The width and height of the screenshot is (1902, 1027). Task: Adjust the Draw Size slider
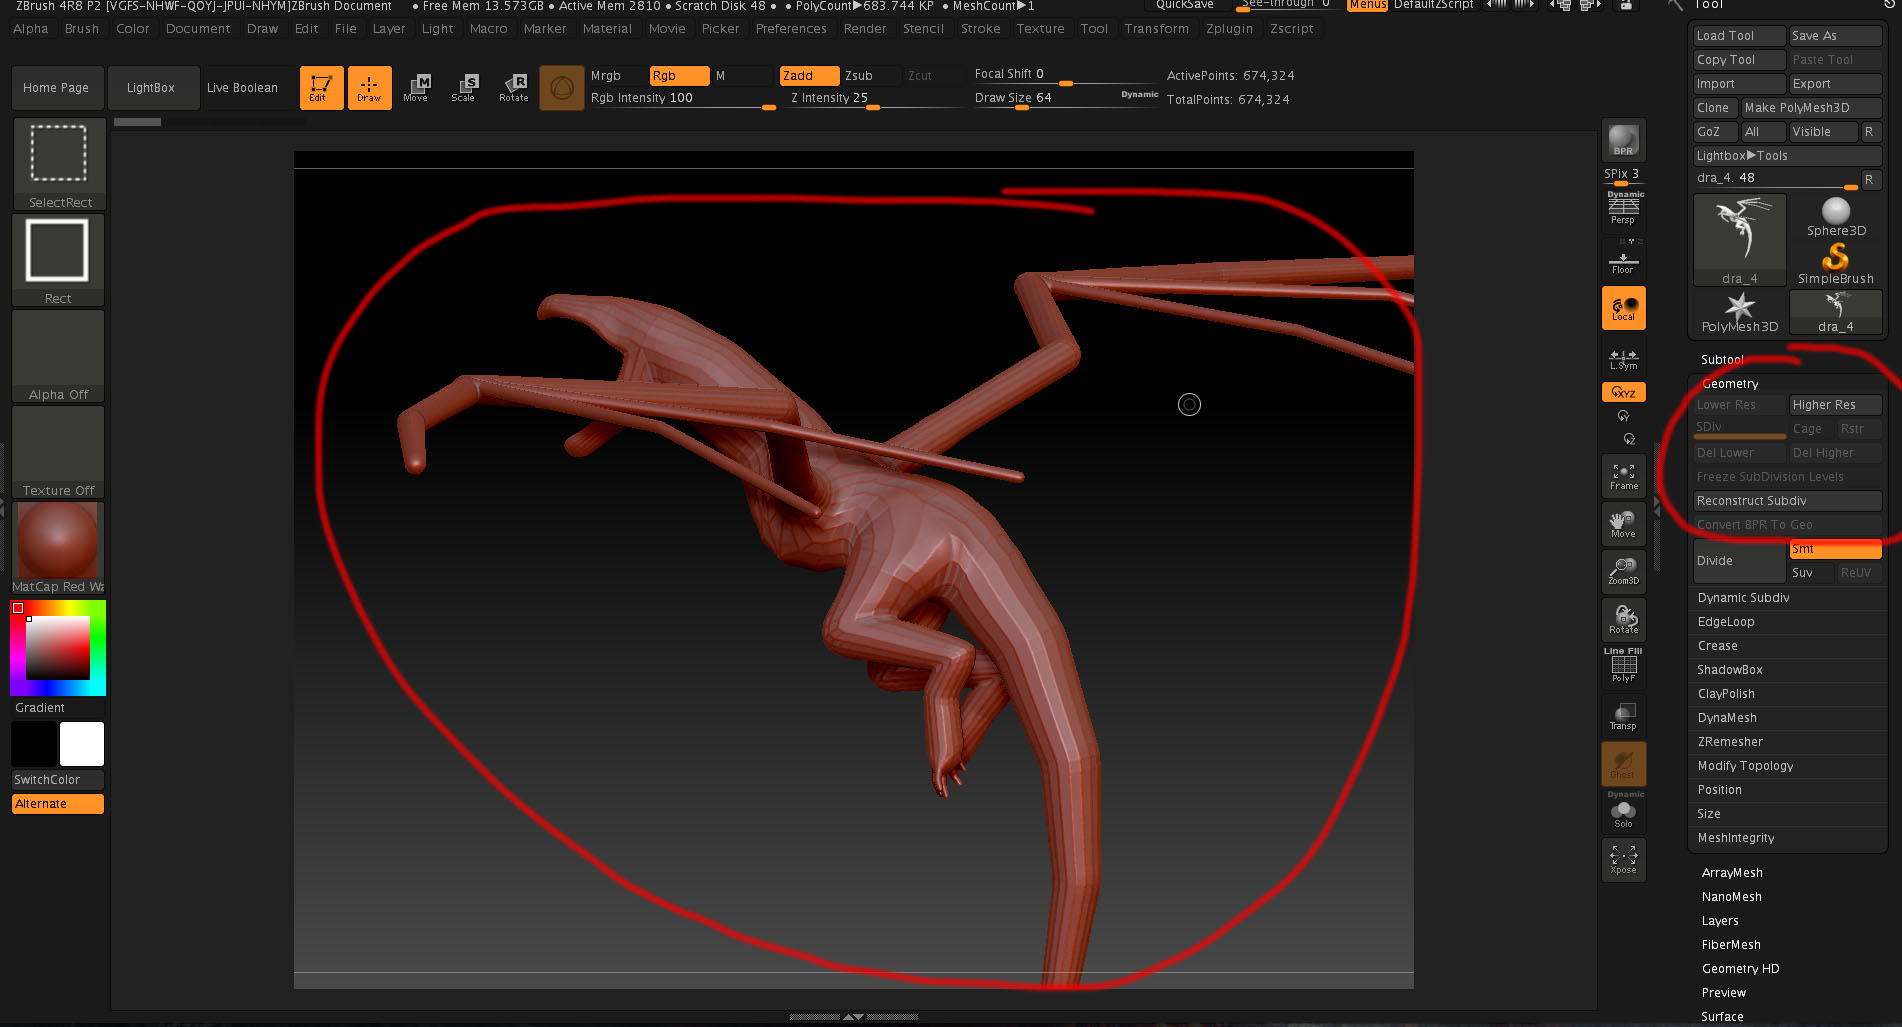pyautogui.click(x=1066, y=98)
